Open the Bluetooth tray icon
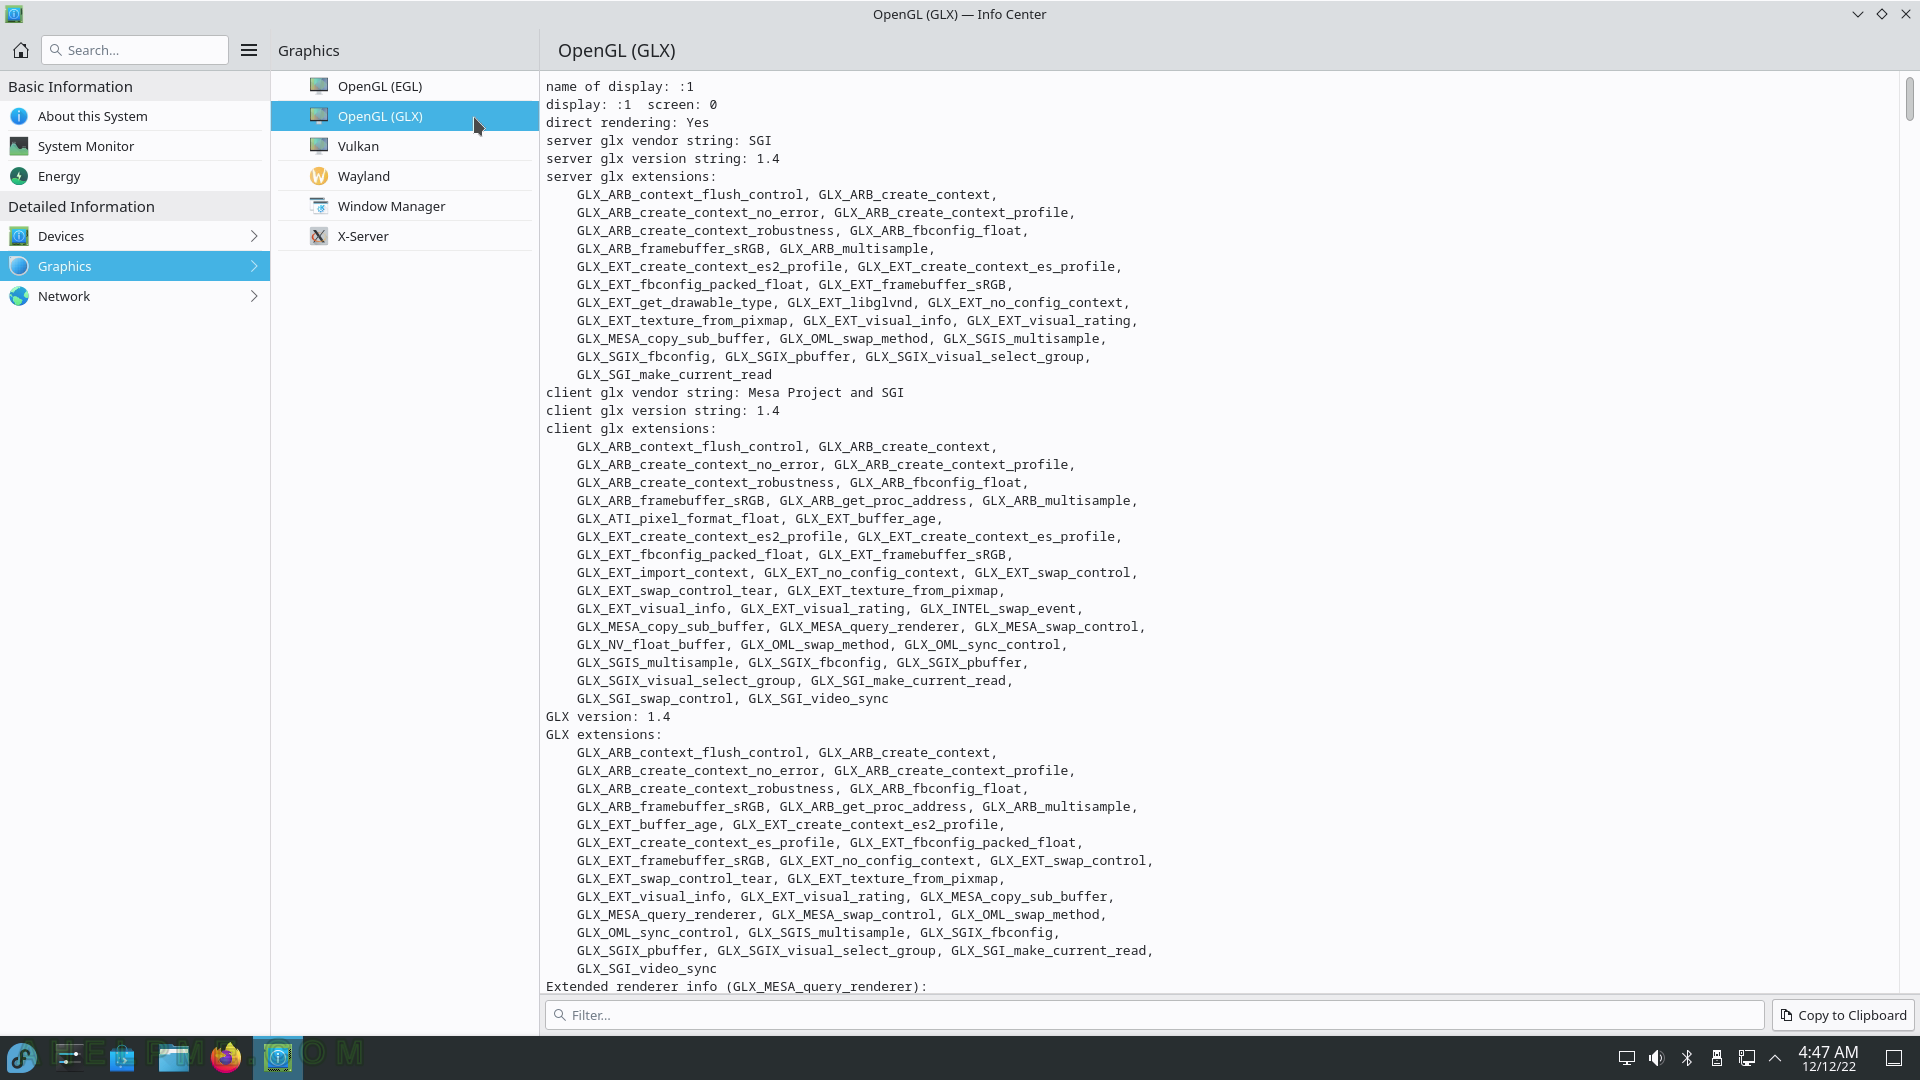This screenshot has height=1080, width=1920. point(1687,1058)
